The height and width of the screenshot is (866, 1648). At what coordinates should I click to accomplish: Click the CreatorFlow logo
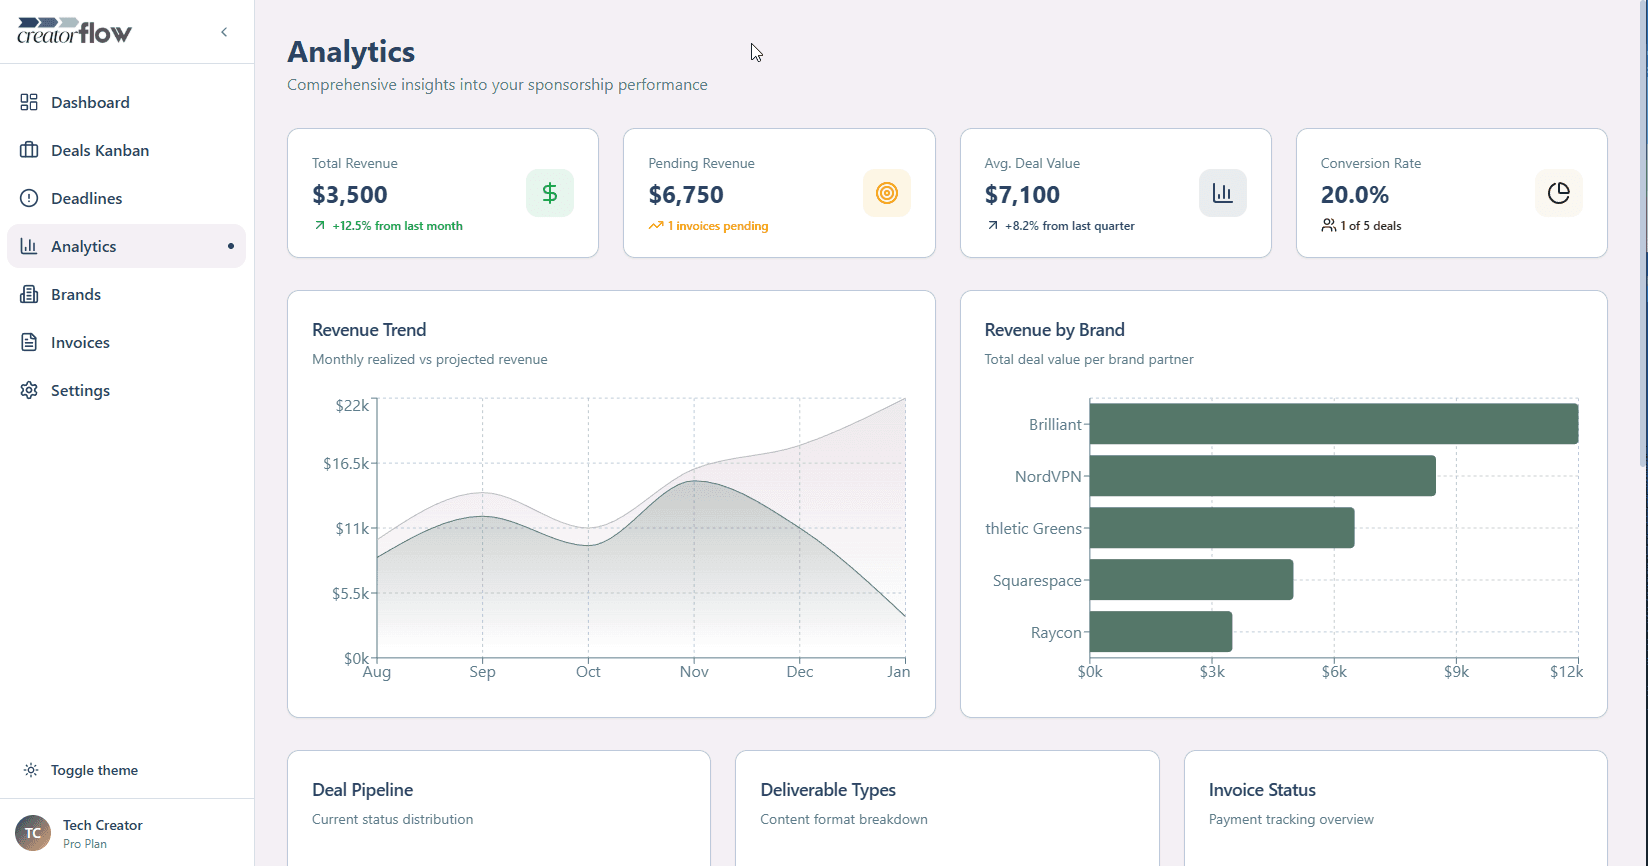pyautogui.click(x=75, y=31)
